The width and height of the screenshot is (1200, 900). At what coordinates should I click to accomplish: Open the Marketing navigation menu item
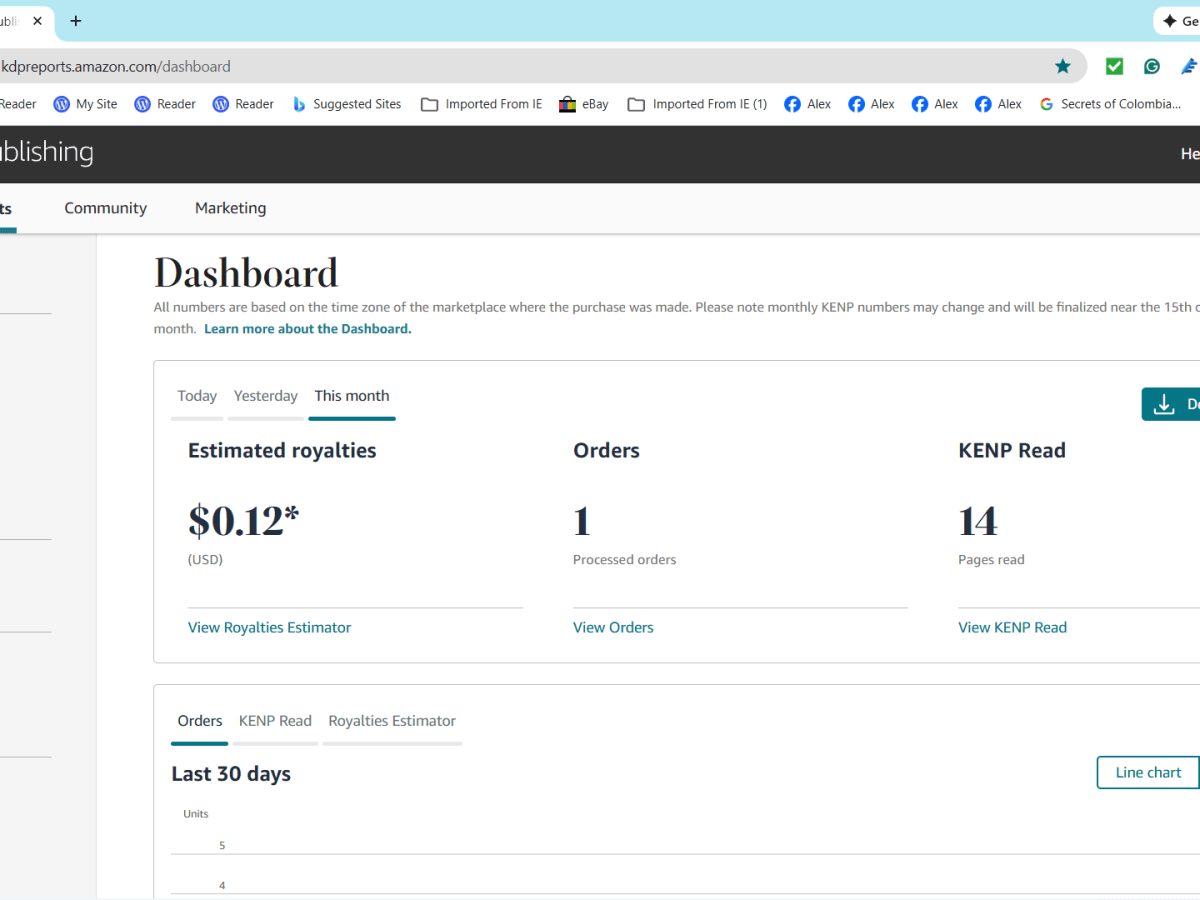click(230, 208)
